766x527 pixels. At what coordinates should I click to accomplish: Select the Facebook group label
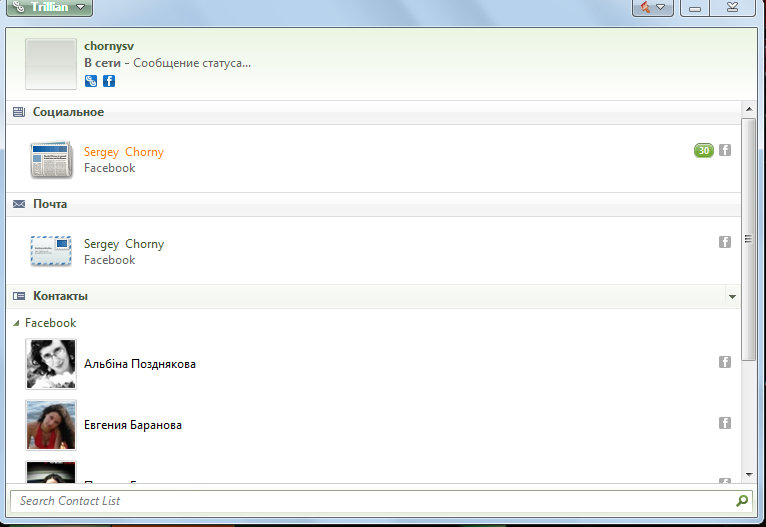click(x=50, y=323)
